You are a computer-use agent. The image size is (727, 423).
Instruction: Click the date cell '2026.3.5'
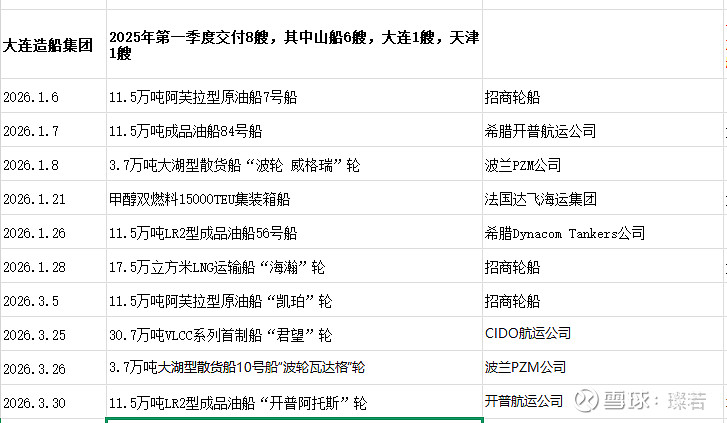click(x=53, y=300)
